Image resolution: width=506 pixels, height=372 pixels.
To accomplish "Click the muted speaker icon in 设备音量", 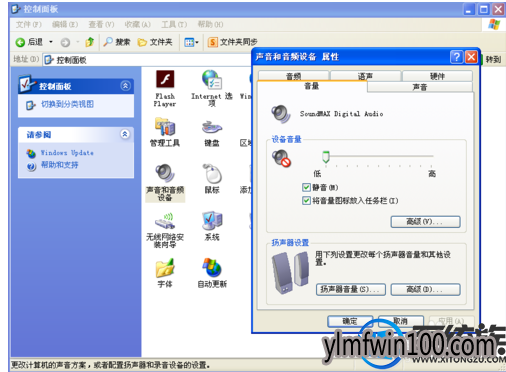I will tap(281, 158).
